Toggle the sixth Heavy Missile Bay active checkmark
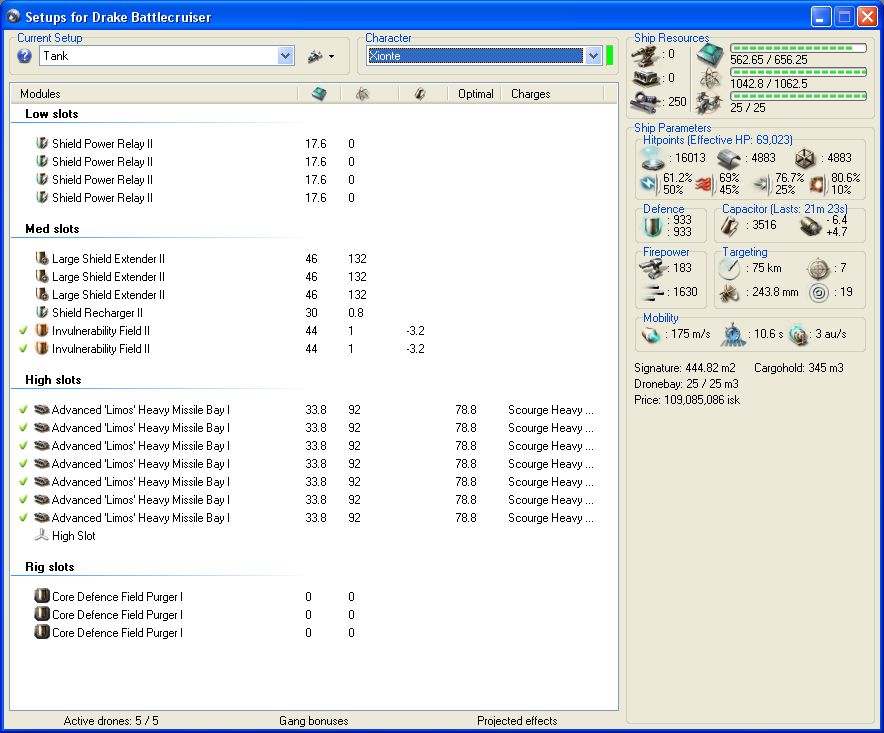Viewport: 884px width, 733px height. [x=23, y=500]
